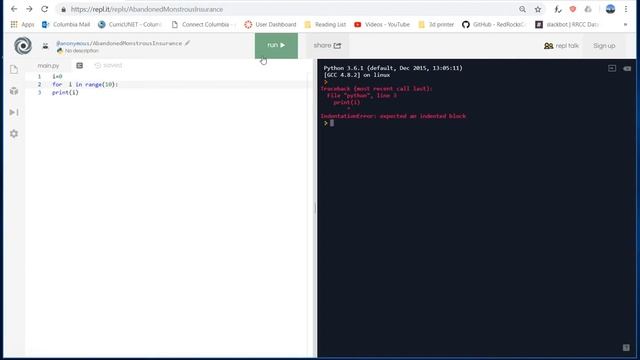Click the zoom magnifier icon in address bar
640x360 pixels.
tap(522, 9)
